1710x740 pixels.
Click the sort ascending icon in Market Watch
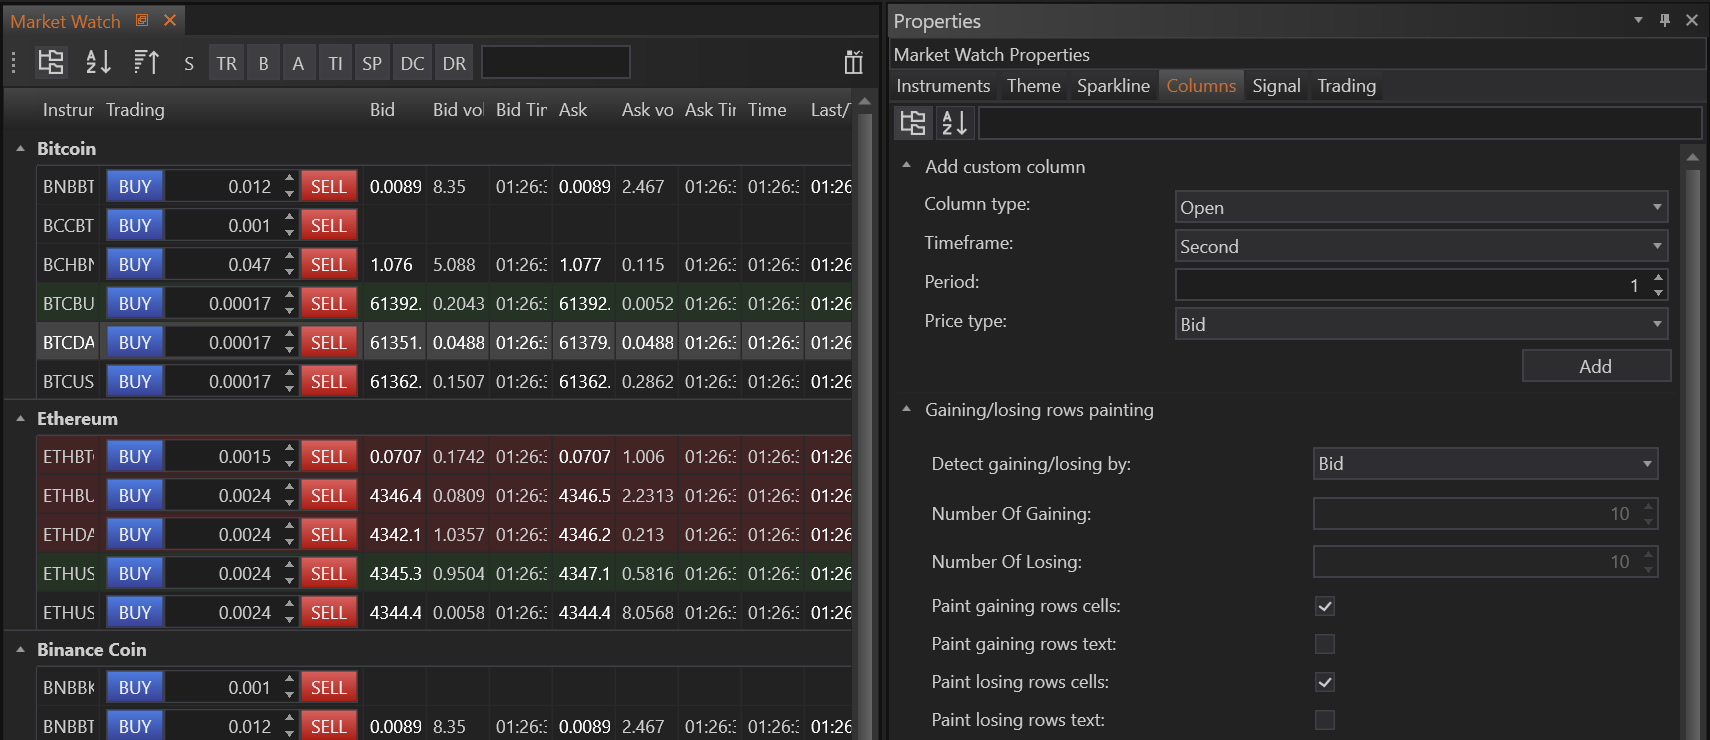pyautogui.click(x=146, y=62)
